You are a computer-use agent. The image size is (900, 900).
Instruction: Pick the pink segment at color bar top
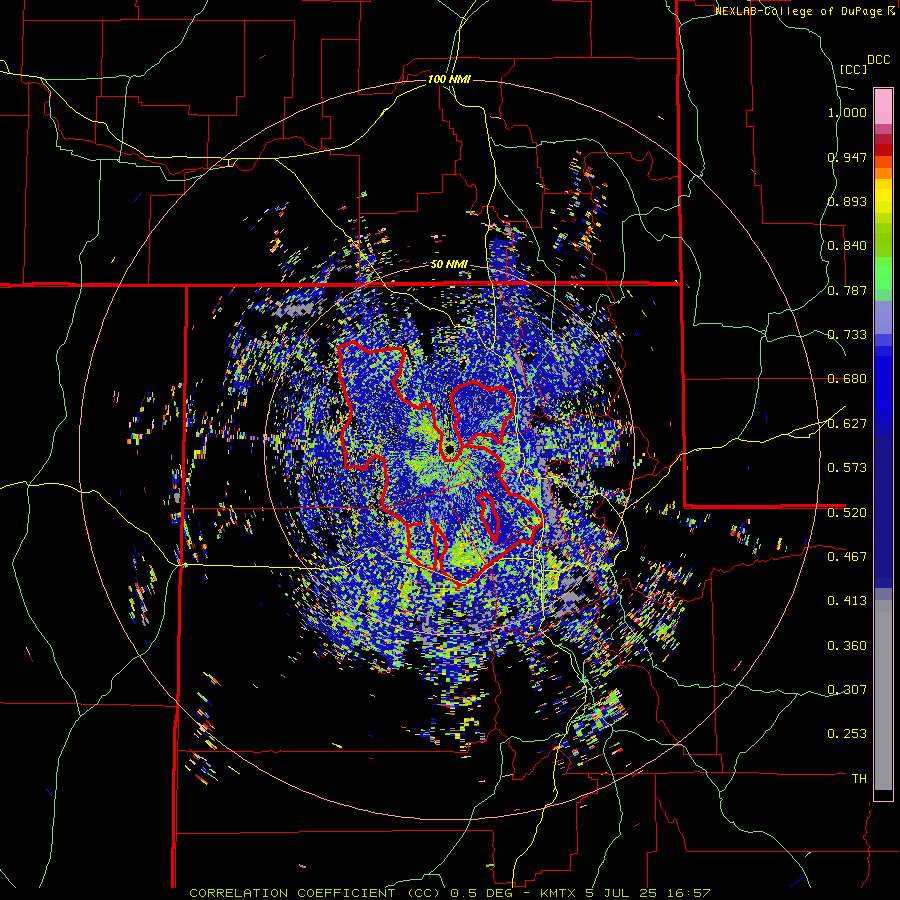[883, 106]
